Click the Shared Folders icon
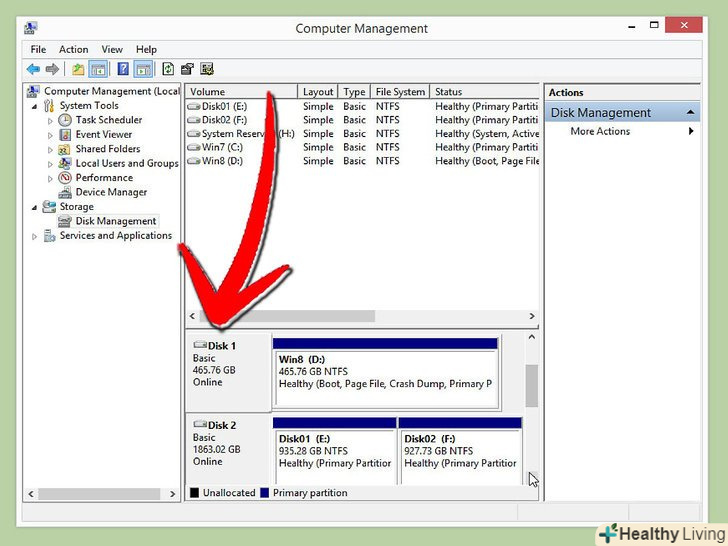The image size is (728, 546). pyautogui.click(x=64, y=150)
